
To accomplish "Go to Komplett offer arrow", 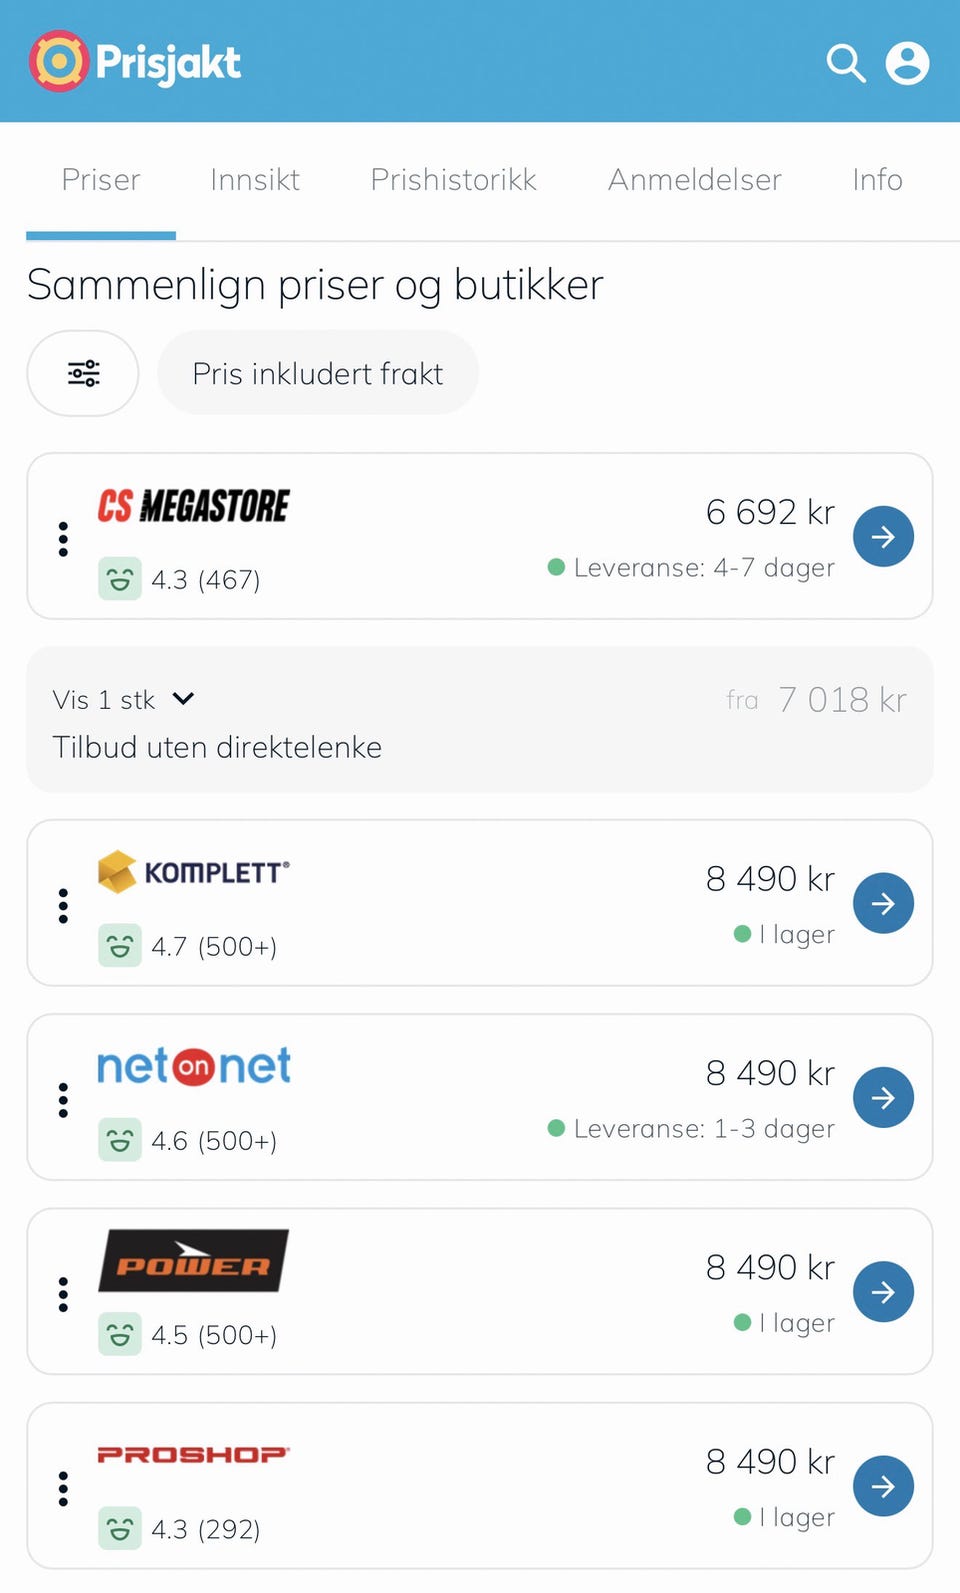I will (883, 904).
